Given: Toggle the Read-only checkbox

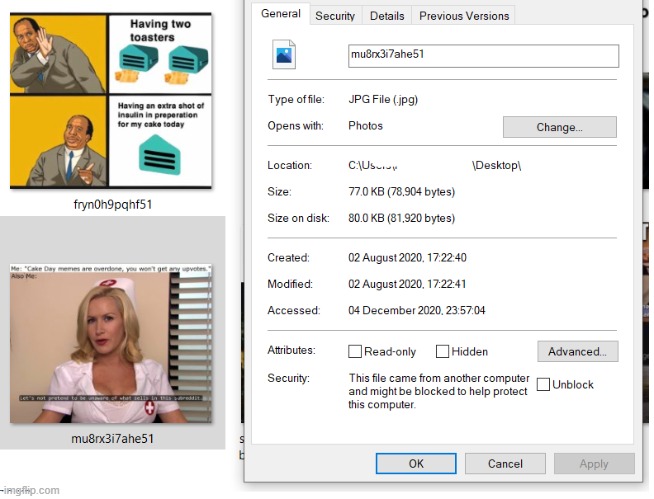Looking at the screenshot, I should (355, 351).
